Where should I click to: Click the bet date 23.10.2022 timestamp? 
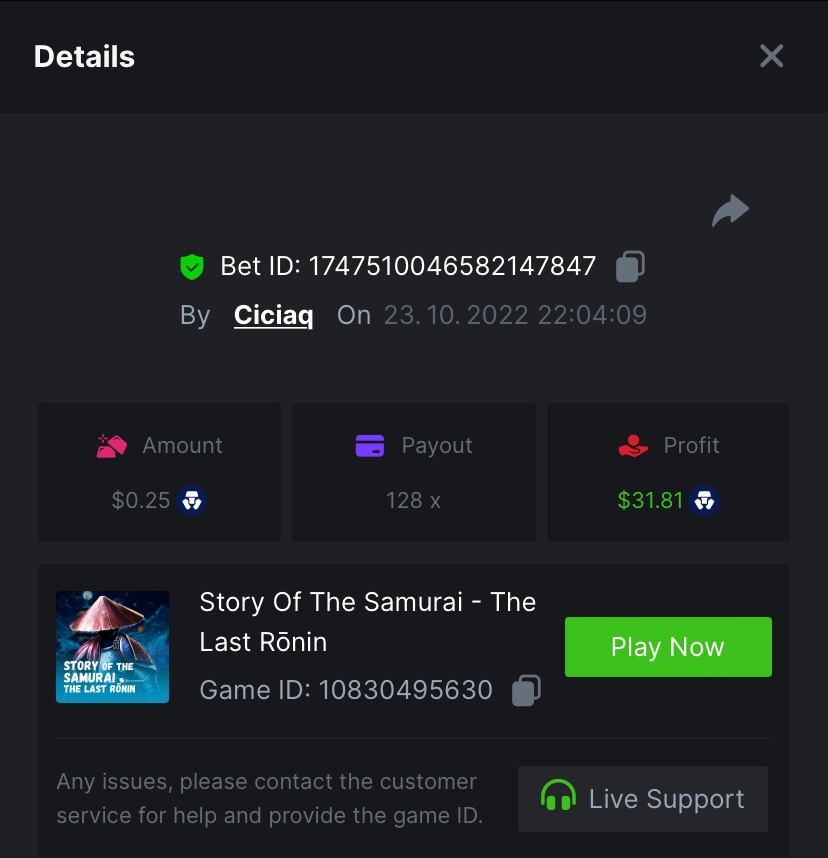tap(515, 315)
